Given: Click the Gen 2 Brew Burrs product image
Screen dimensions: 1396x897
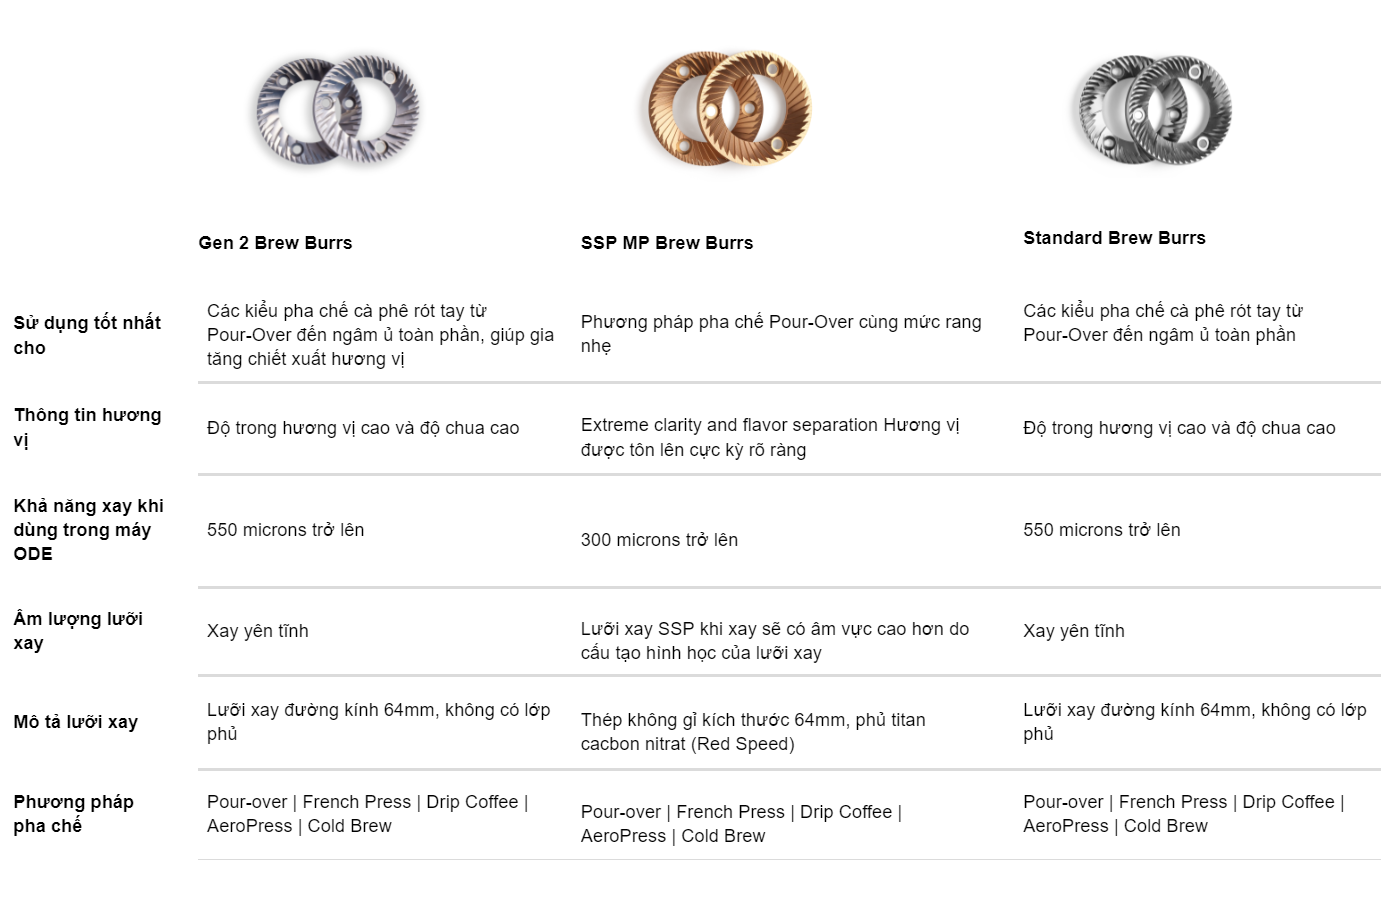Looking at the screenshot, I should point(335,111).
